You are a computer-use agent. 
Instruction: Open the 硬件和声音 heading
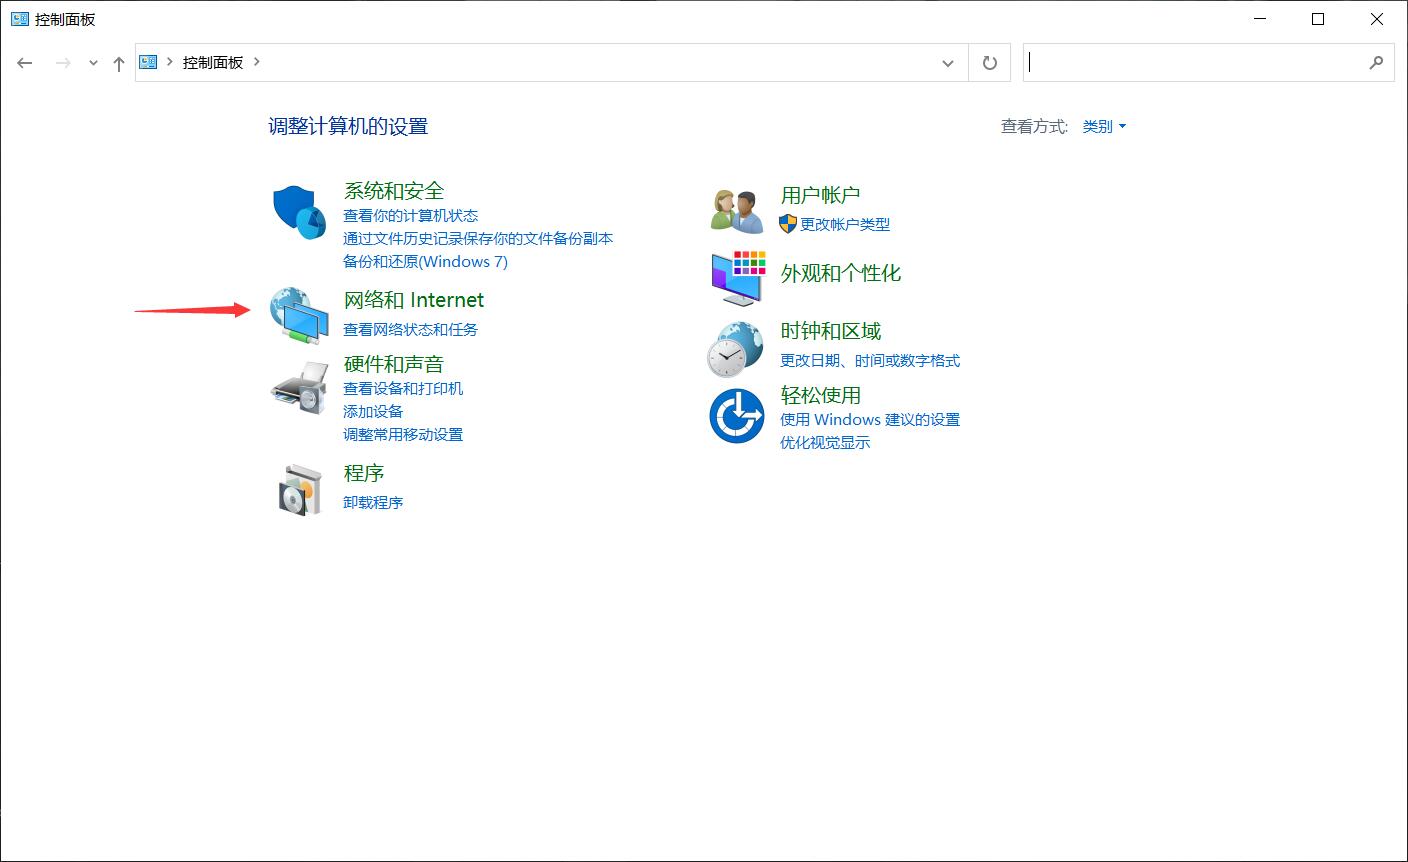394,364
